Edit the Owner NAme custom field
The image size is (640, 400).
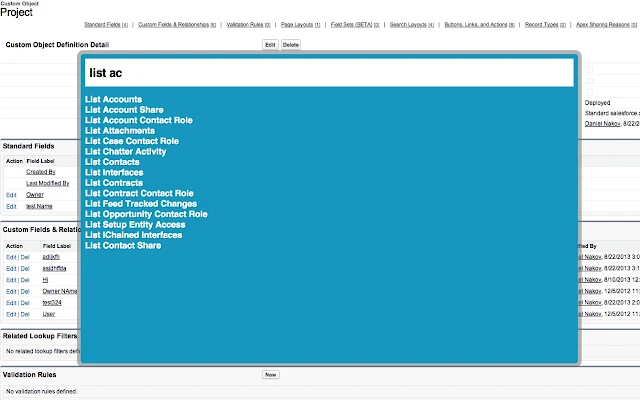click(11, 291)
